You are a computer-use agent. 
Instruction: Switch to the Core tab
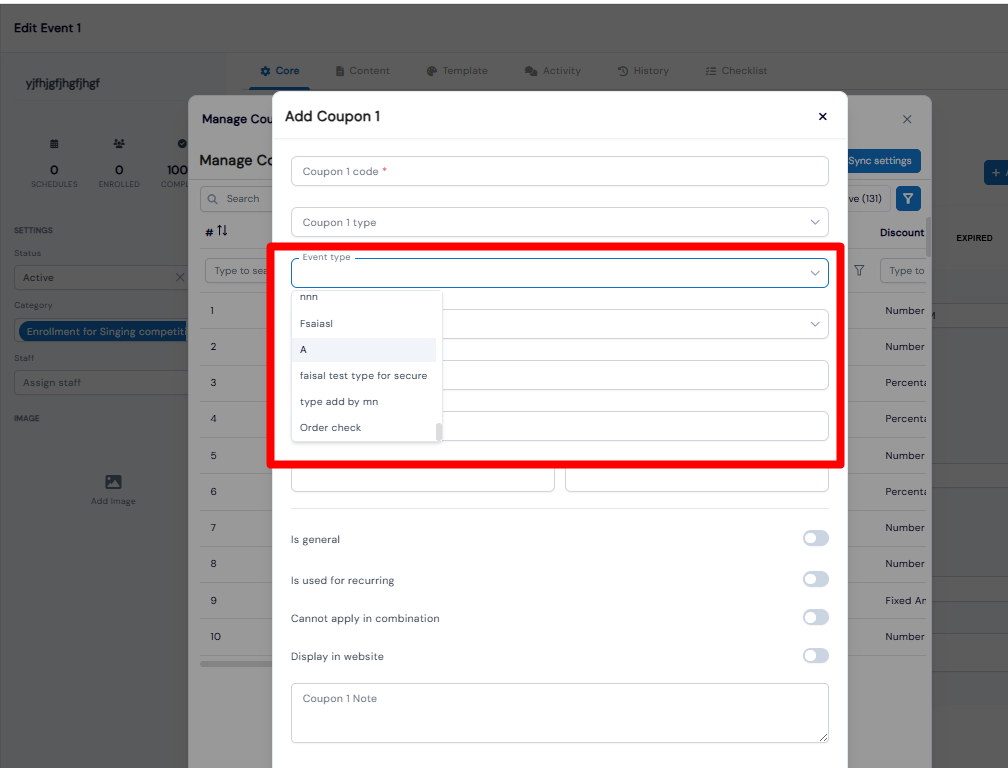pos(280,71)
